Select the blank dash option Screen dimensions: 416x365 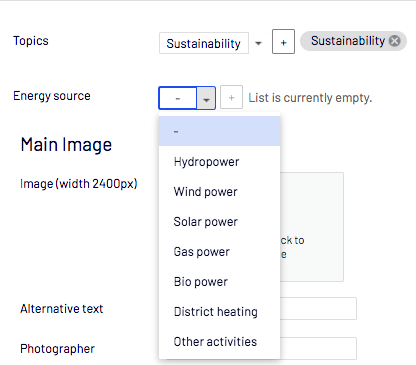coord(219,131)
